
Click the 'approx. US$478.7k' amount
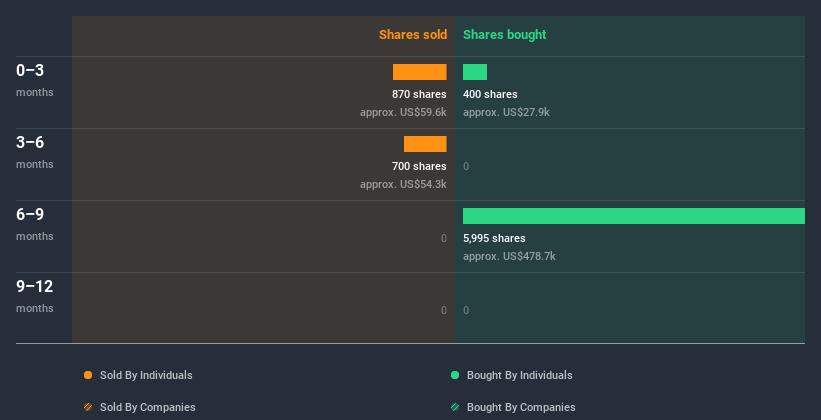pyautogui.click(x=509, y=256)
